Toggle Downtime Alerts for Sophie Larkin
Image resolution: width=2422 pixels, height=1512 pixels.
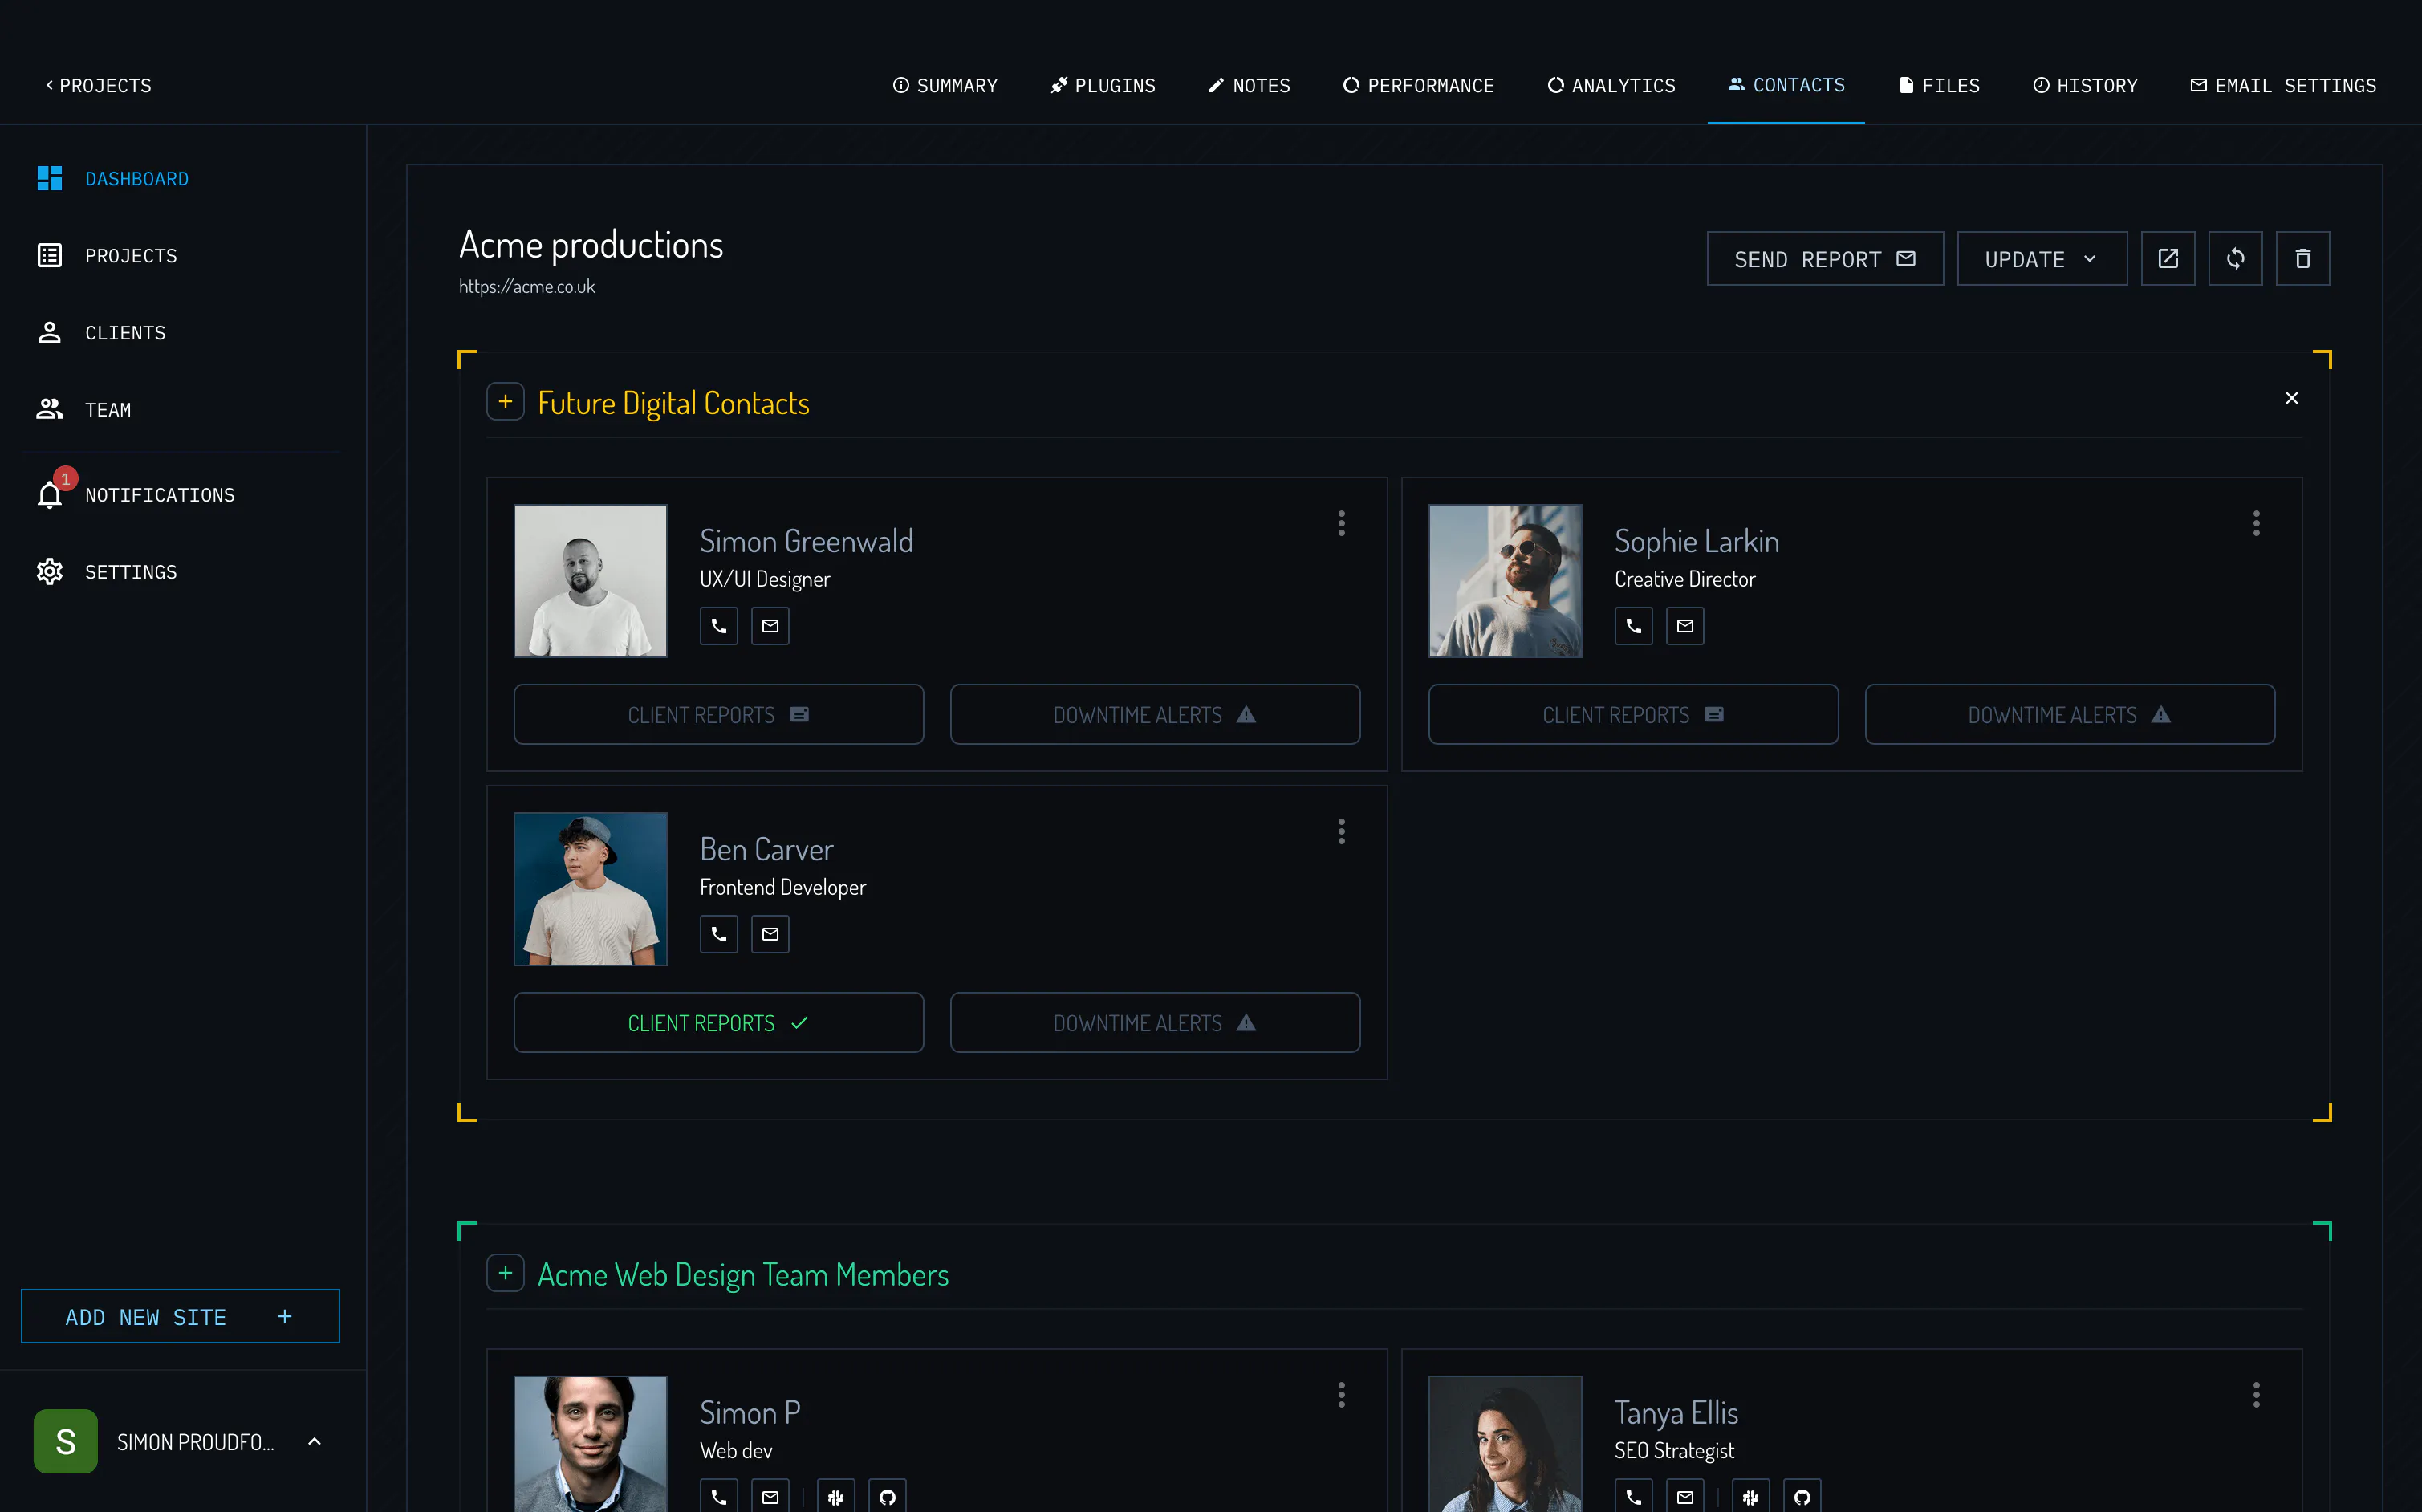pyautogui.click(x=2070, y=714)
